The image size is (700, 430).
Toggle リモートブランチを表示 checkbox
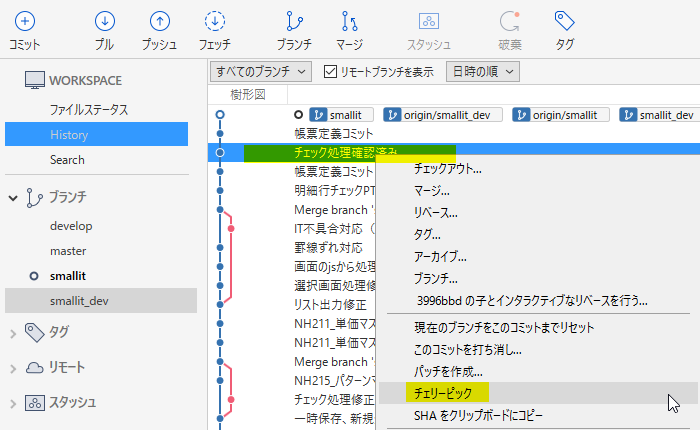[x=331, y=72]
